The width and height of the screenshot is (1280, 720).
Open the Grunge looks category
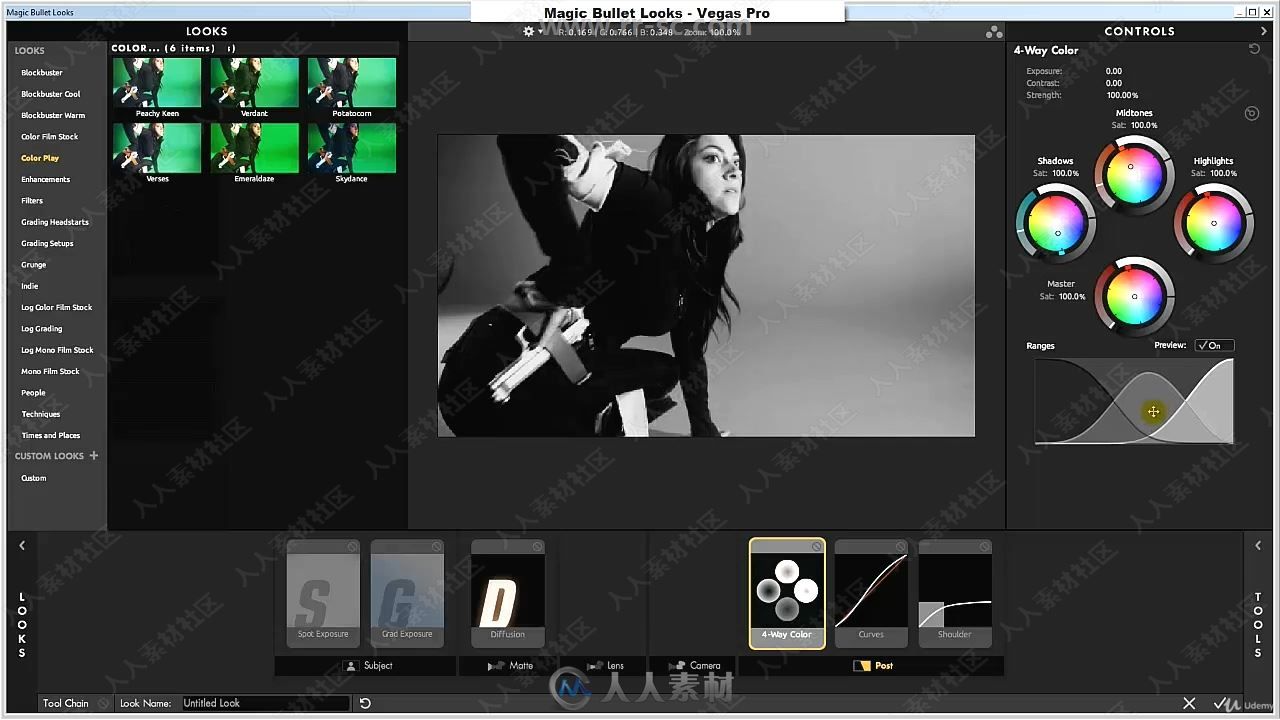coord(34,265)
